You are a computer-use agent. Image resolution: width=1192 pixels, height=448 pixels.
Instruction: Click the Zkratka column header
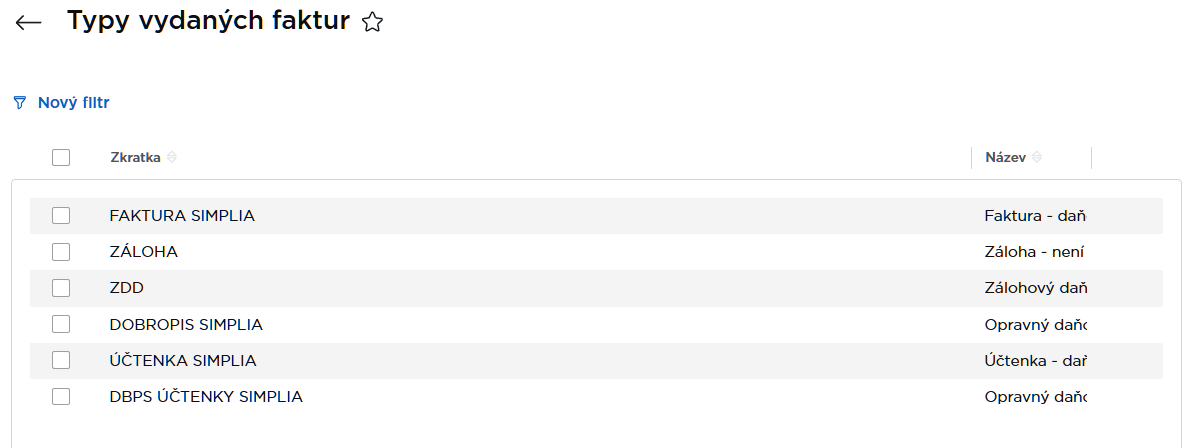[135, 158]
